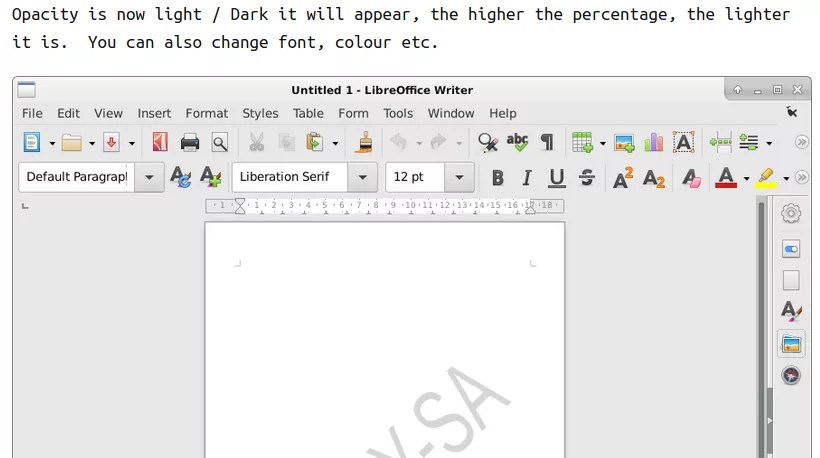820x458 pixels.
Task: Toggle Superscript formatting
Action: tap(623, 178)
